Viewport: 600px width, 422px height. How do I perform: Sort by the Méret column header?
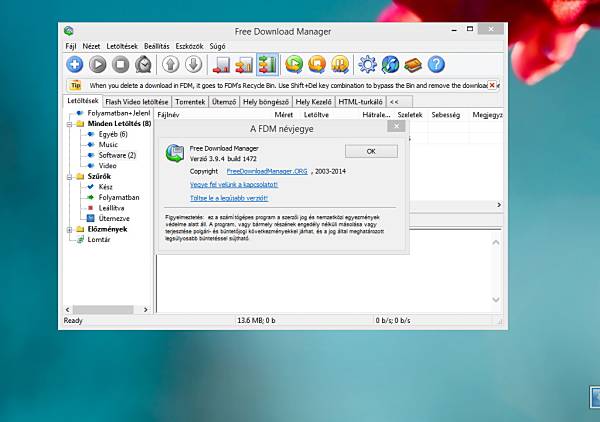(284, 115)
